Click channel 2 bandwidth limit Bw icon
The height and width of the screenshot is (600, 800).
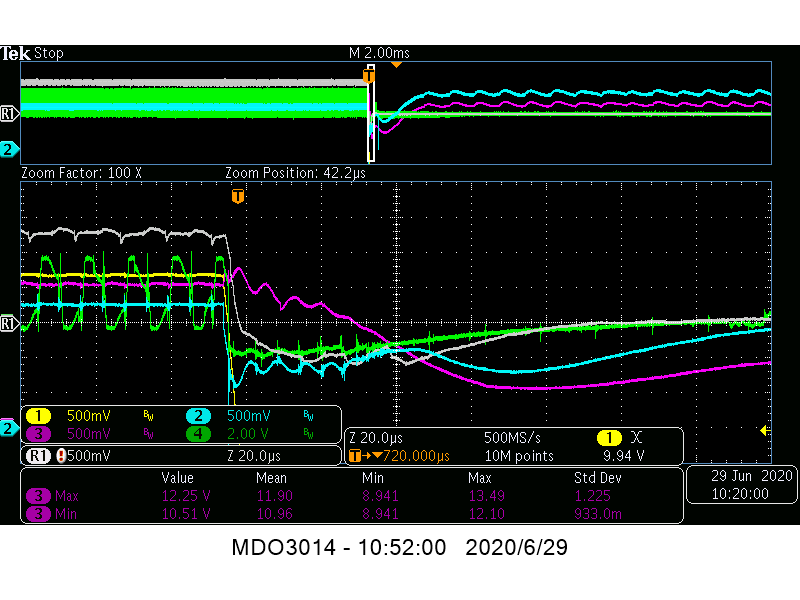coord(308,416)
